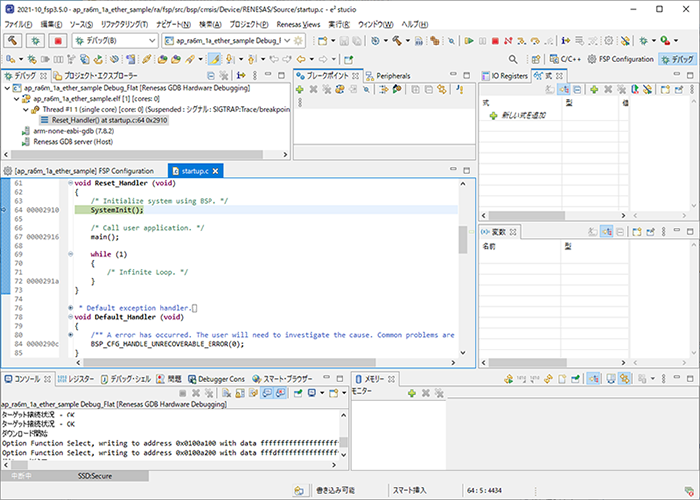Click Clear Console icon
This screenshot has height=500, width=700.
pos(227,393)
